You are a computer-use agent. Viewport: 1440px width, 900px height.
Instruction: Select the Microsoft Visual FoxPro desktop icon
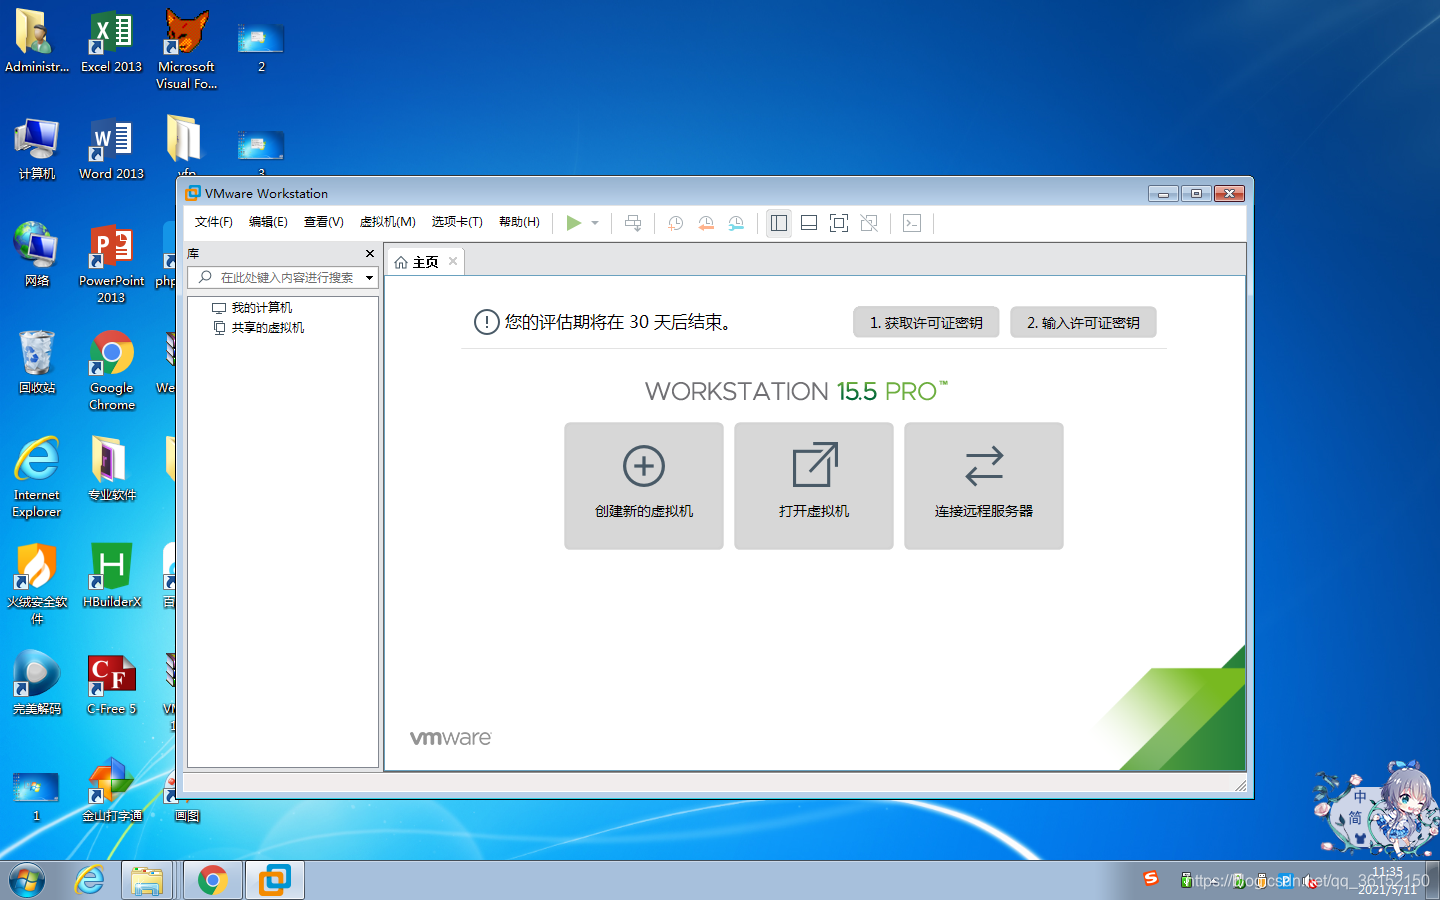click(186, 50)
